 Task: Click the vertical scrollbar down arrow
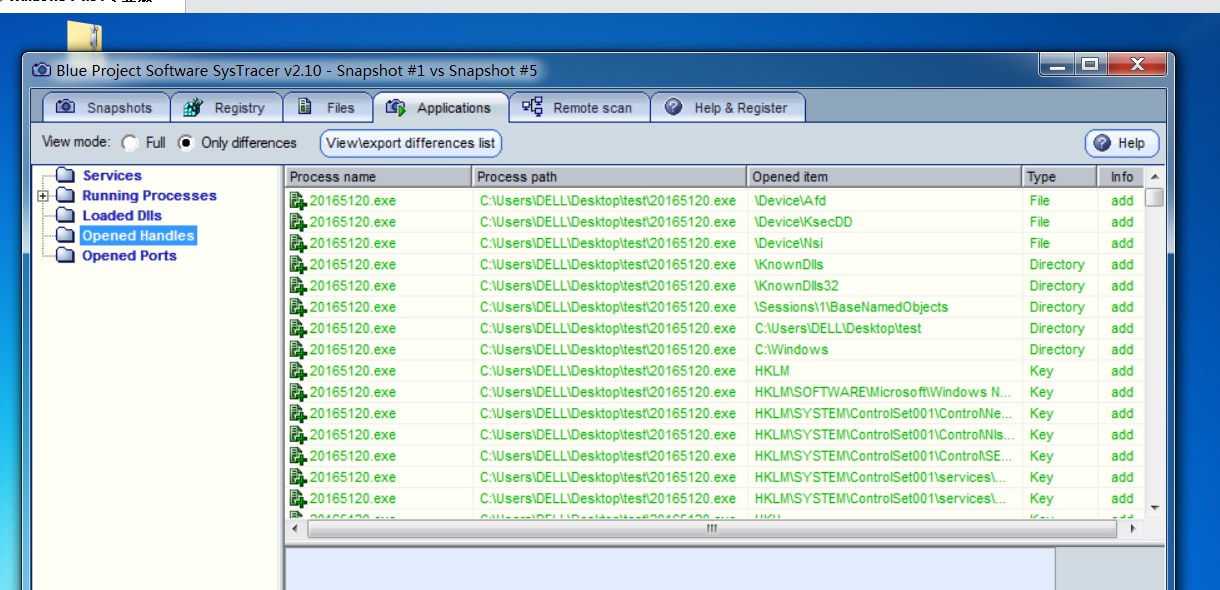point(1154,509)
